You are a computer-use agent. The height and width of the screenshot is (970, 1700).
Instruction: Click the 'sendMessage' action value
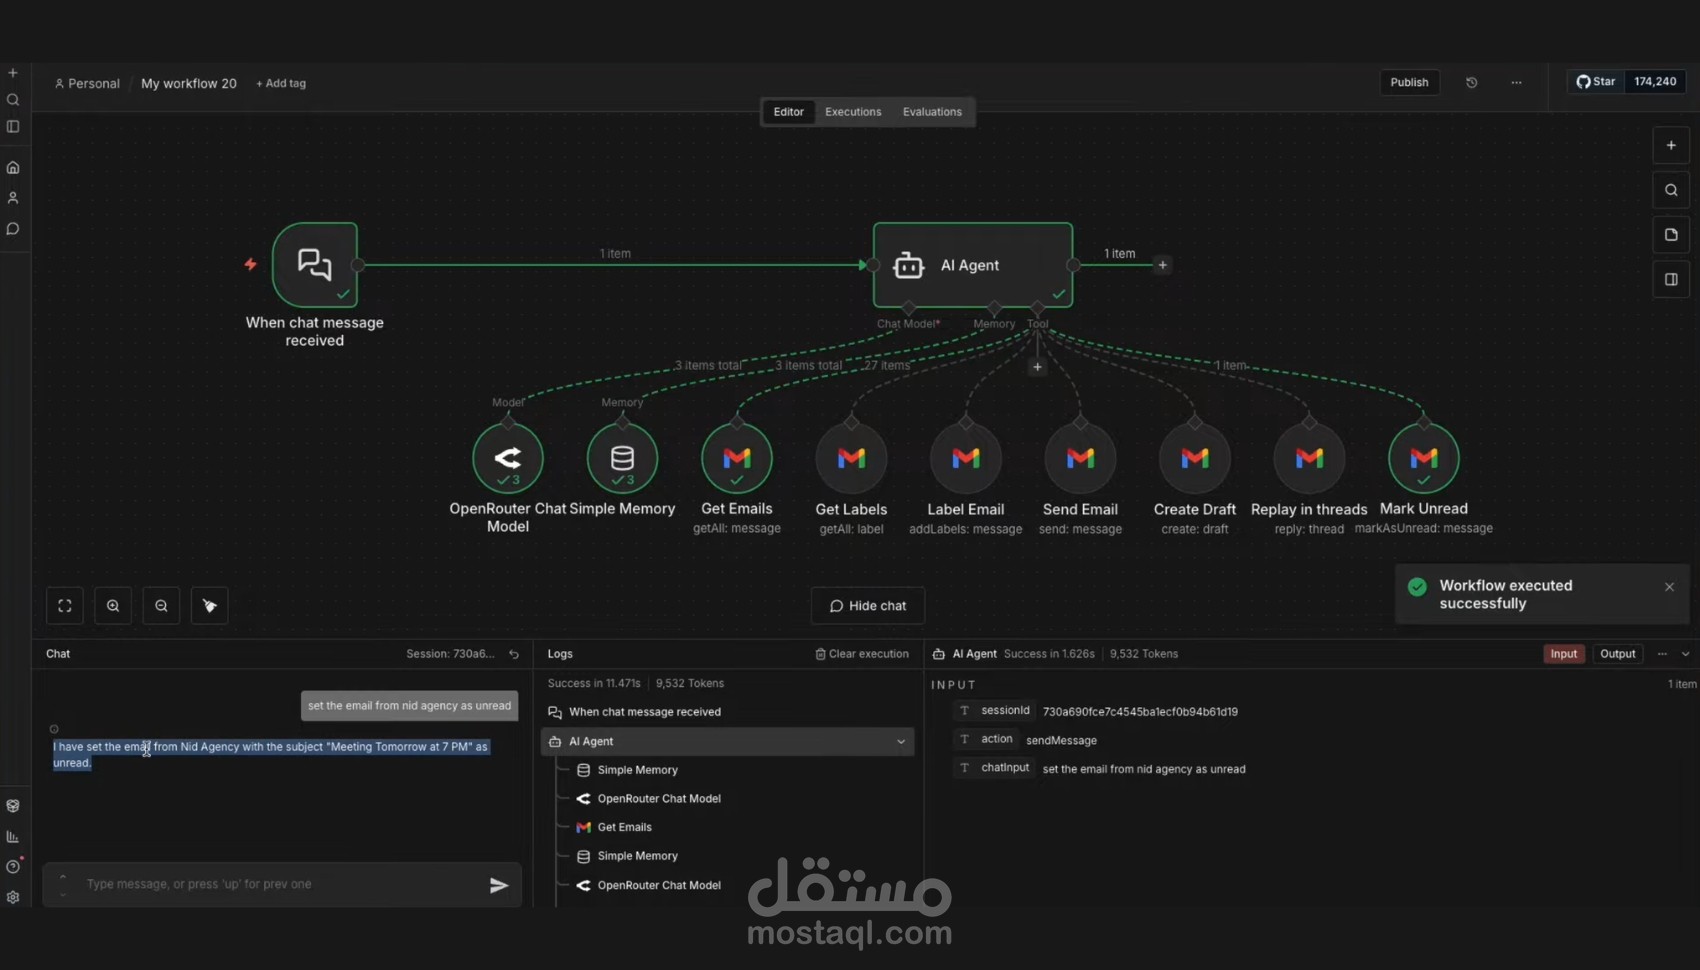point(1061,741)
